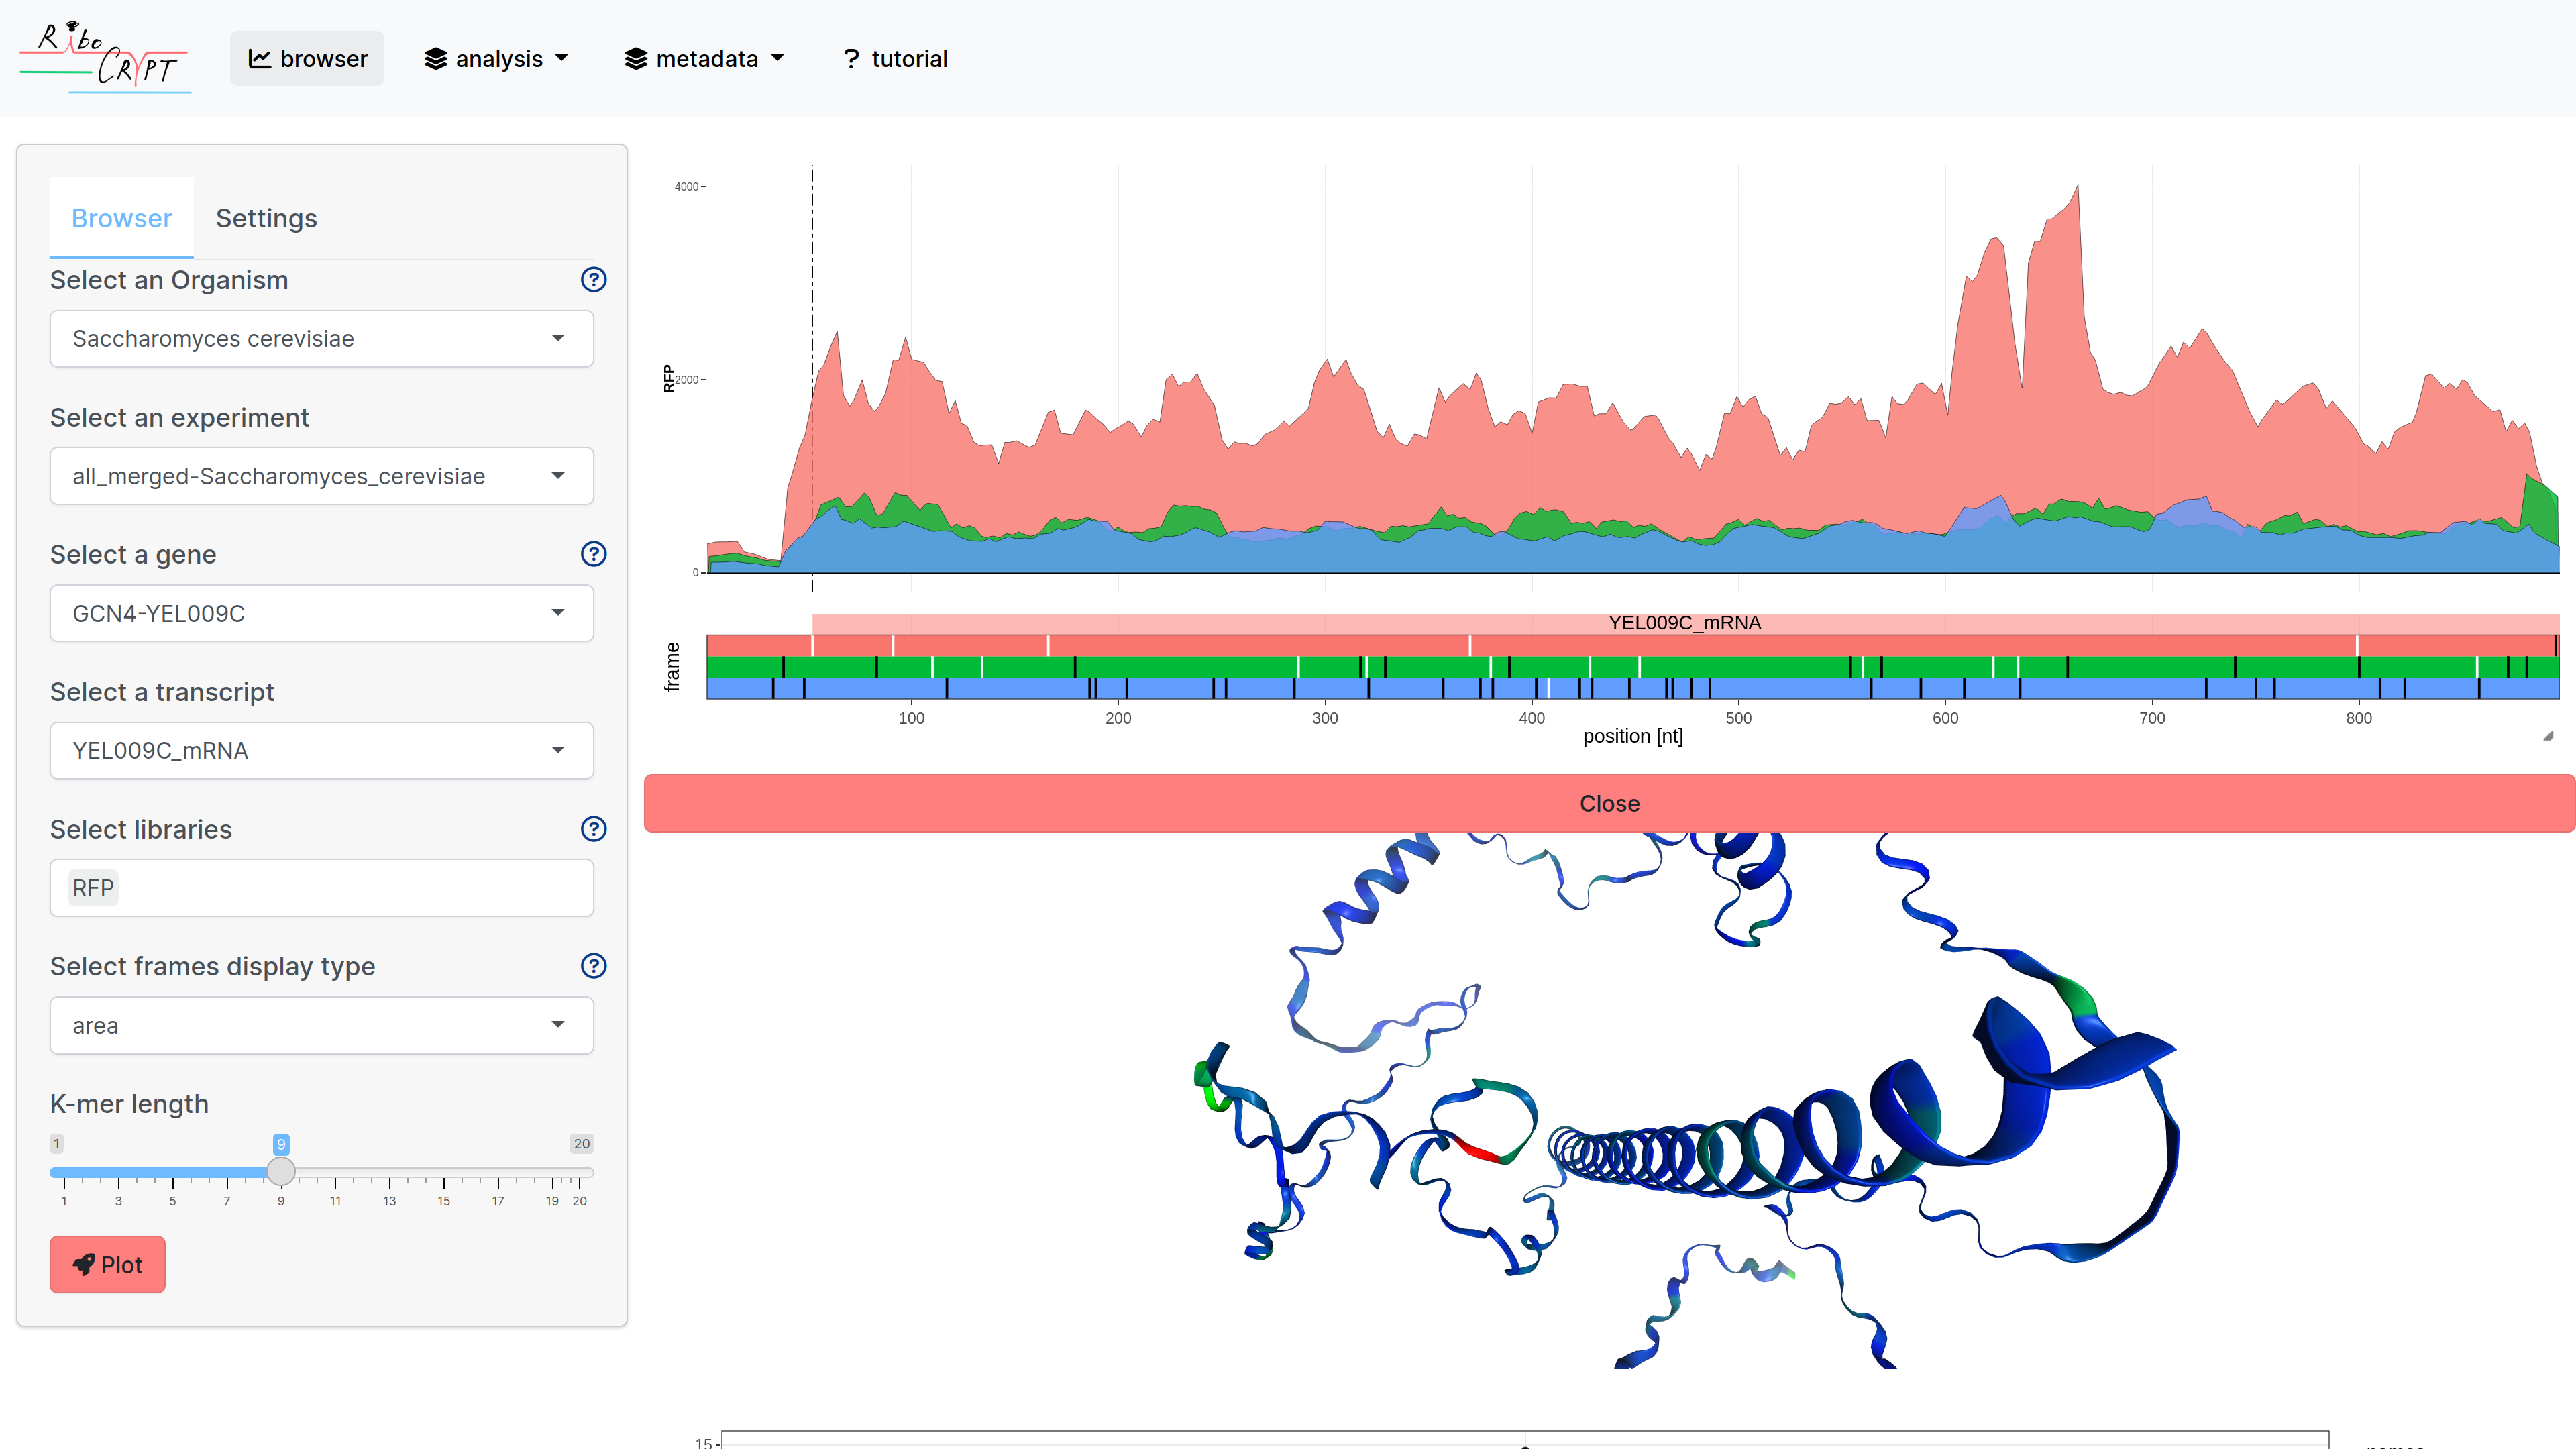The height and width of the screenshot is (1449, 2576).
Task: Open the gene dropdown GCN4-YEL009C
Action: tap(321, 613)
